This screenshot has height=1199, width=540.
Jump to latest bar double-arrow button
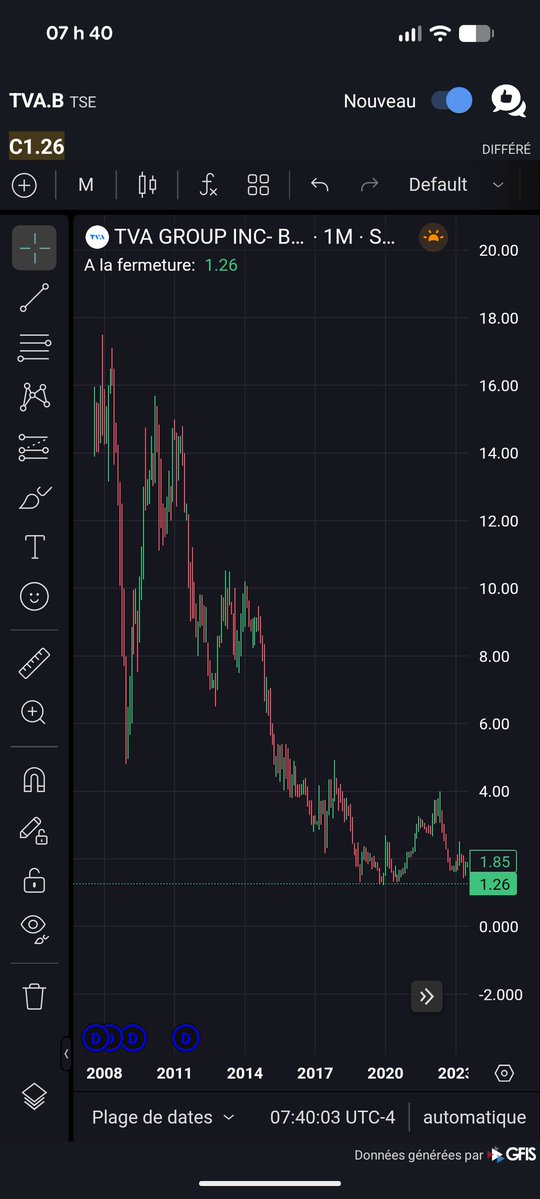click(x=427, y=996)
